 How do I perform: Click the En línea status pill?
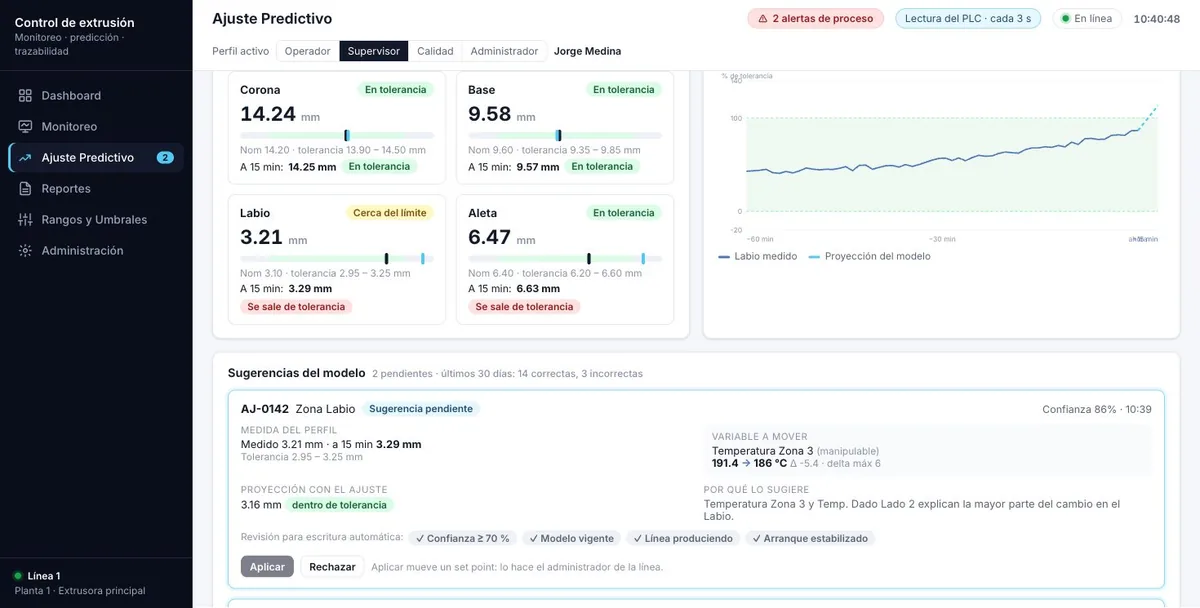(x=1087, y=18)
